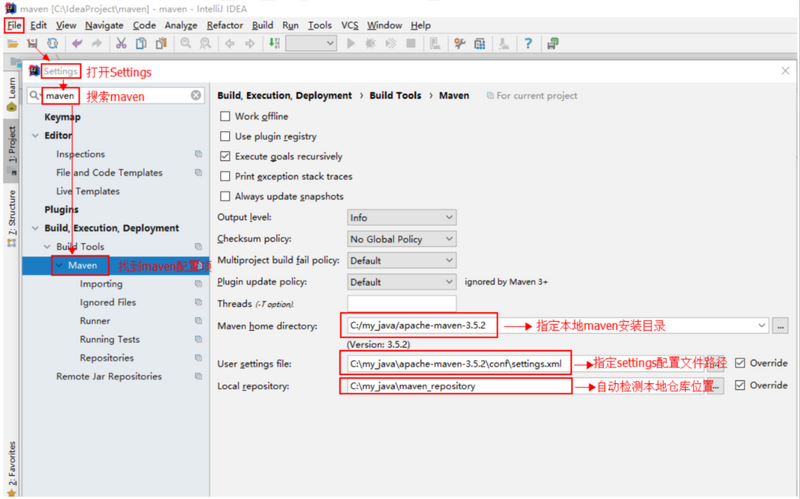The width and height of the screenshot is (800, 499).
Task: Select Importing under Maven
Action: pyautogui.click(x=101, y=284)
